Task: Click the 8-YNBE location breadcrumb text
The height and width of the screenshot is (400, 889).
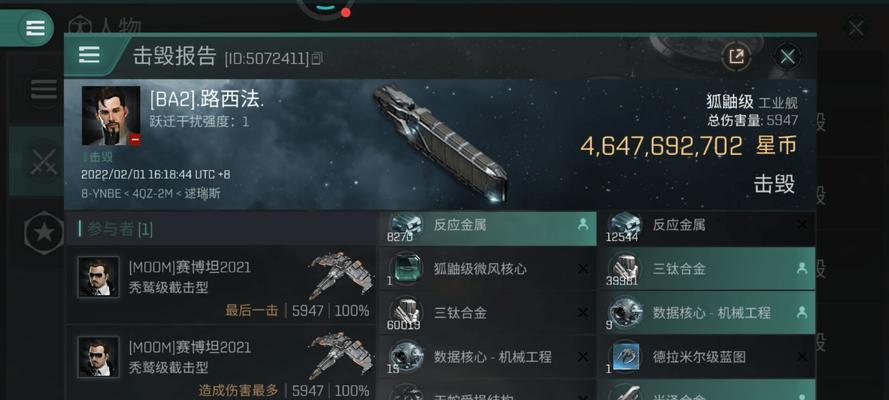Action: click(102, 193)
